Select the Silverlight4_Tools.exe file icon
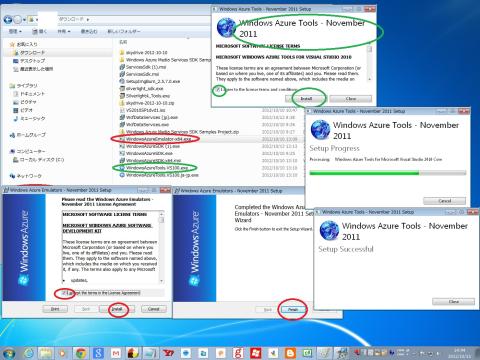 122,96
